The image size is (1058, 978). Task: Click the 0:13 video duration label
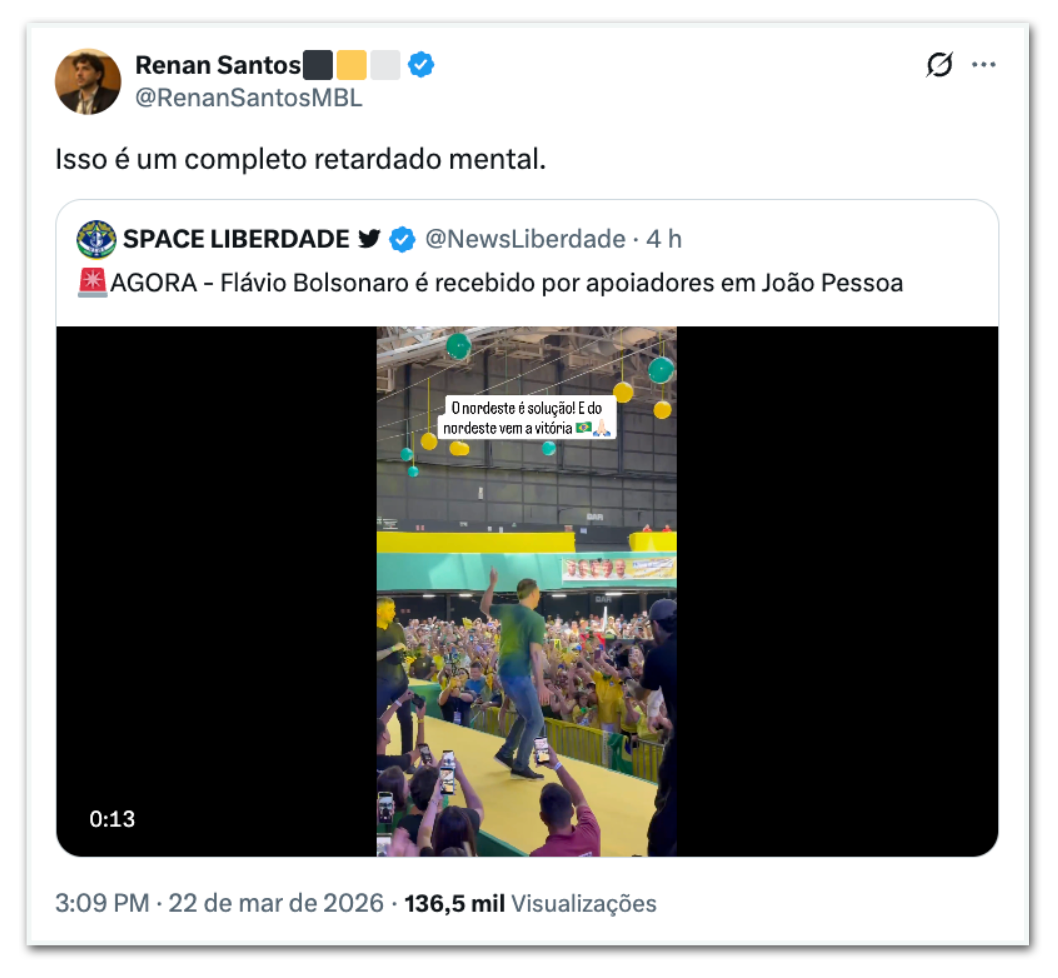pyautogui.click(x=112, y=818)
